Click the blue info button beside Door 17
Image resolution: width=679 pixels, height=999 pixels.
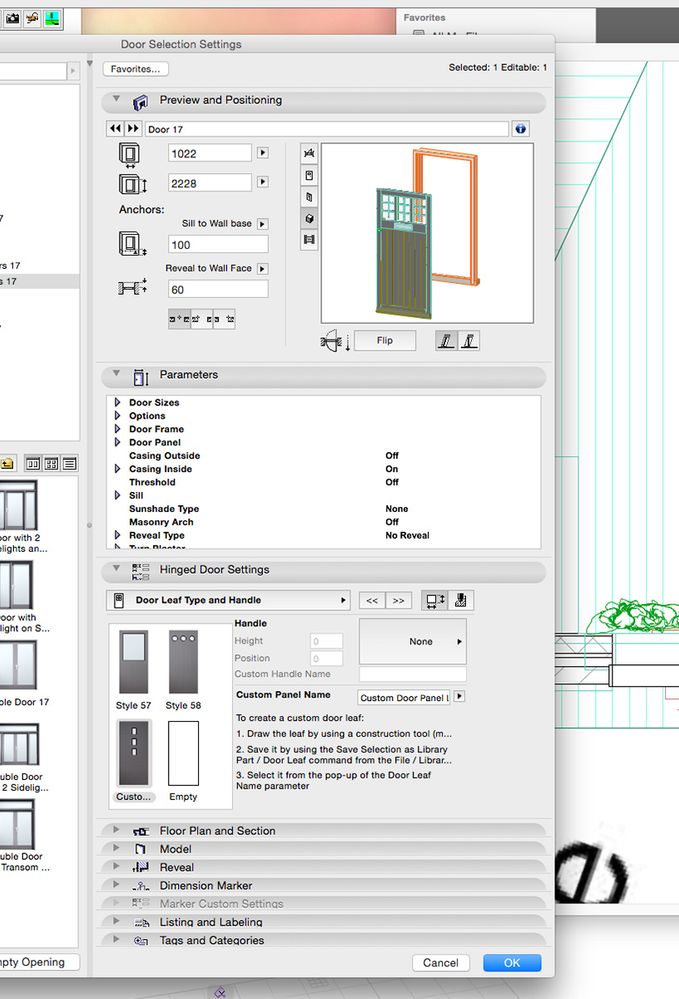tap(520, 129)
